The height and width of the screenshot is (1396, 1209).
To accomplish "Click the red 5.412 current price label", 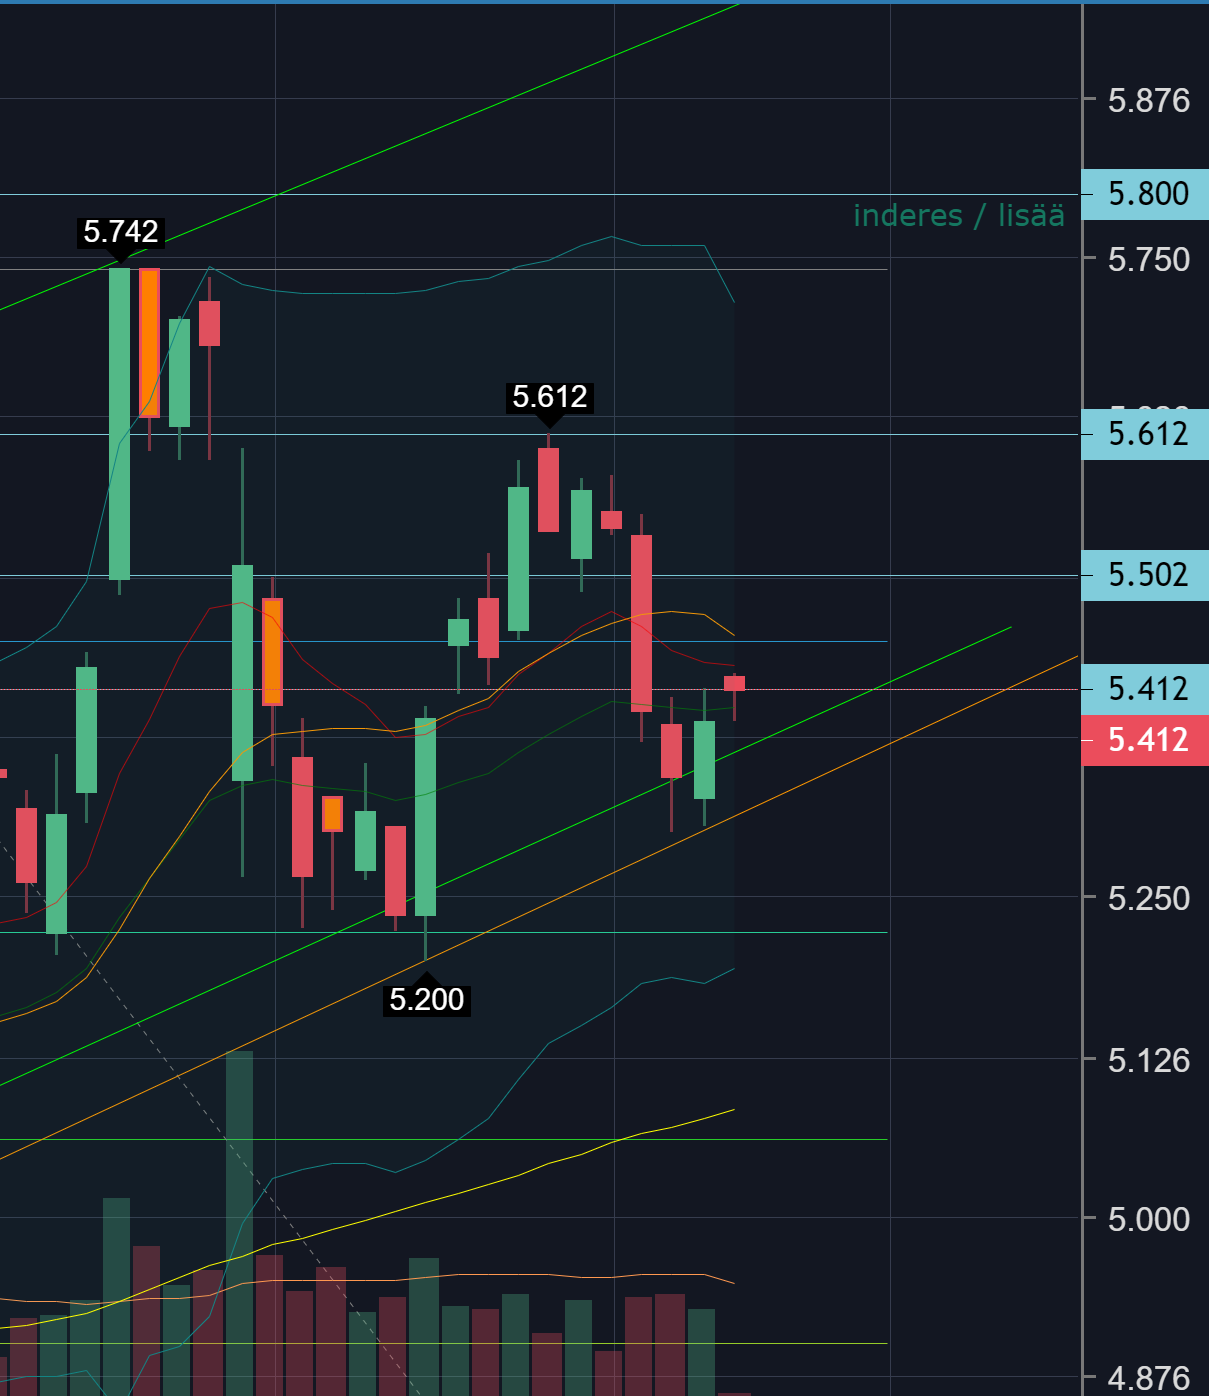I will [x=1146, y=741].
